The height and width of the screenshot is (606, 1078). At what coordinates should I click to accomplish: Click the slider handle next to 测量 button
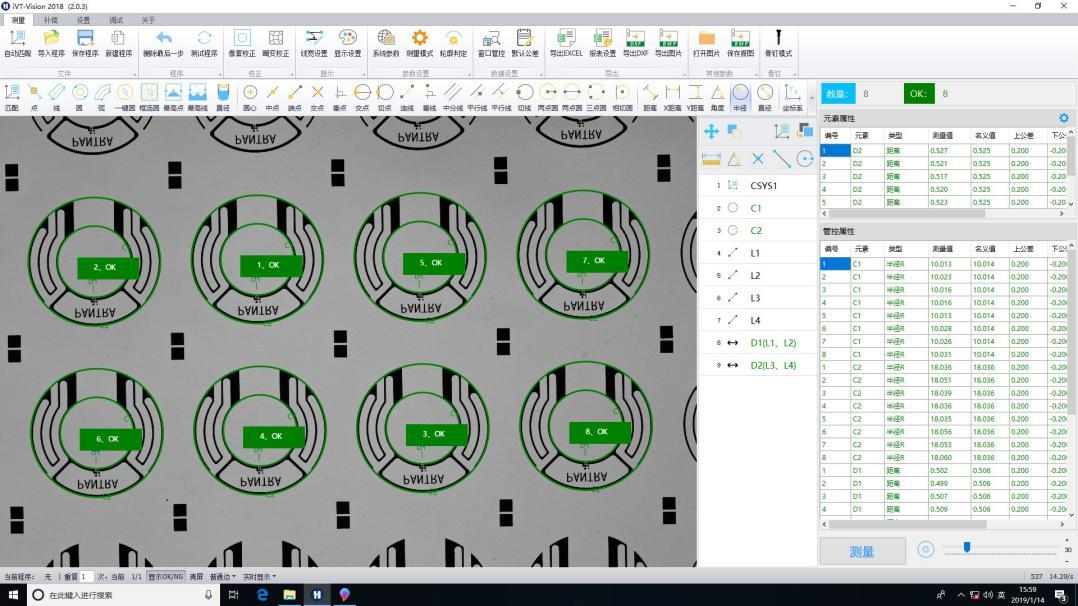pos(967,547)
